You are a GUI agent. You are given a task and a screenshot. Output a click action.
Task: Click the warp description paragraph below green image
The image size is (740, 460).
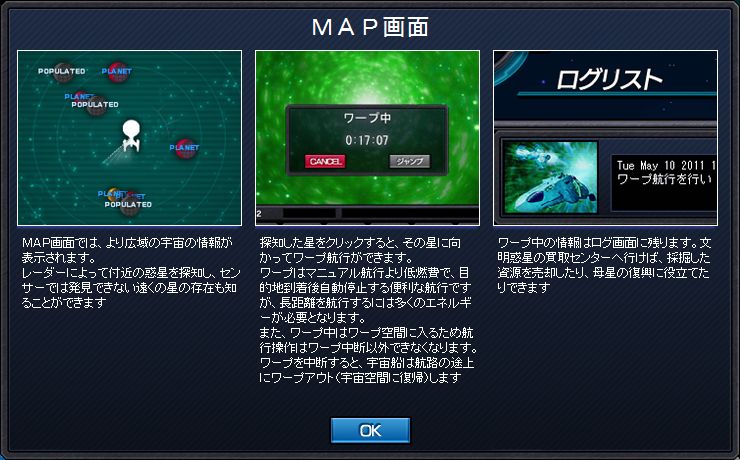tap(368, 310)
